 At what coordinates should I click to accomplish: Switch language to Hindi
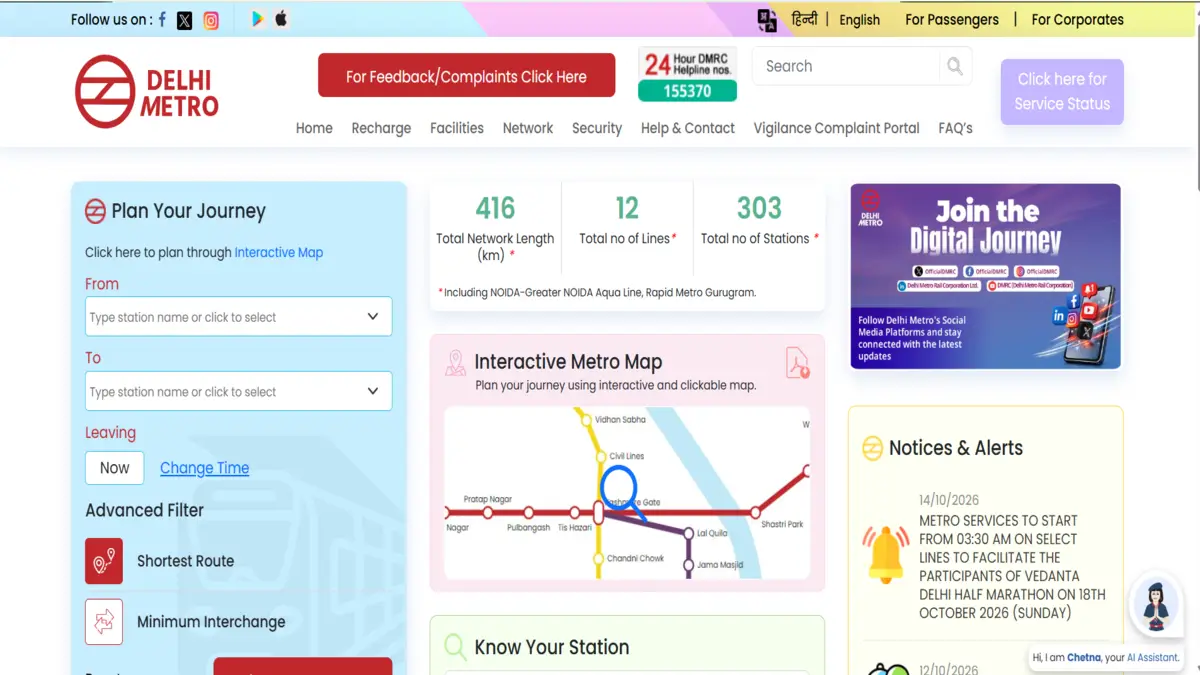pos(804,19)
